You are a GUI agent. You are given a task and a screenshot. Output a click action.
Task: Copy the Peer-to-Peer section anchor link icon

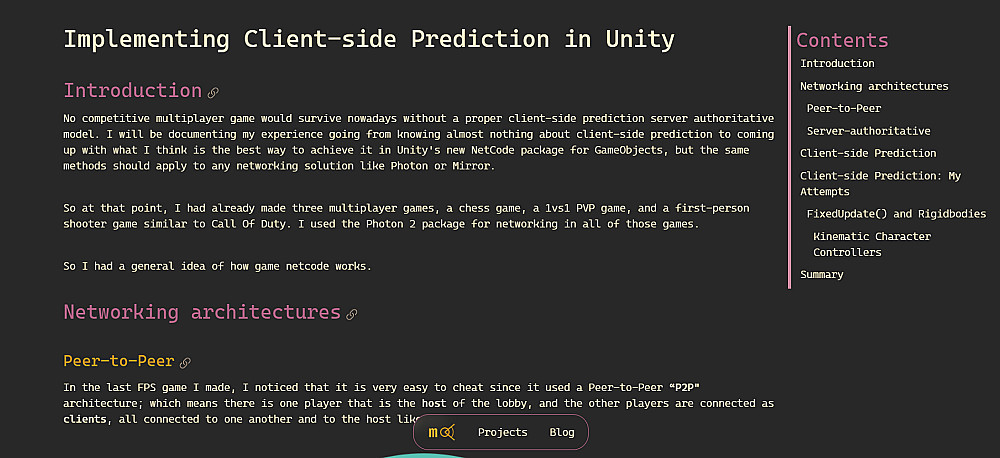coord(185,362)
